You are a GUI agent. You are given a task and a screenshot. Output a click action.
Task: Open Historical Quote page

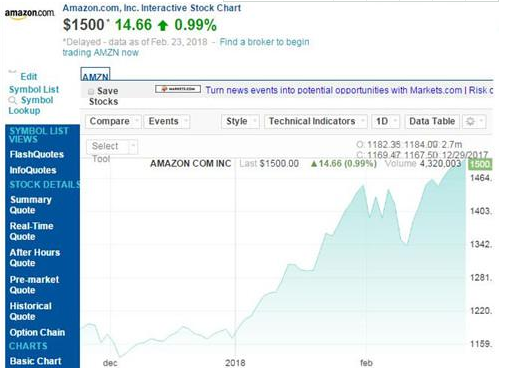(30, 311)
